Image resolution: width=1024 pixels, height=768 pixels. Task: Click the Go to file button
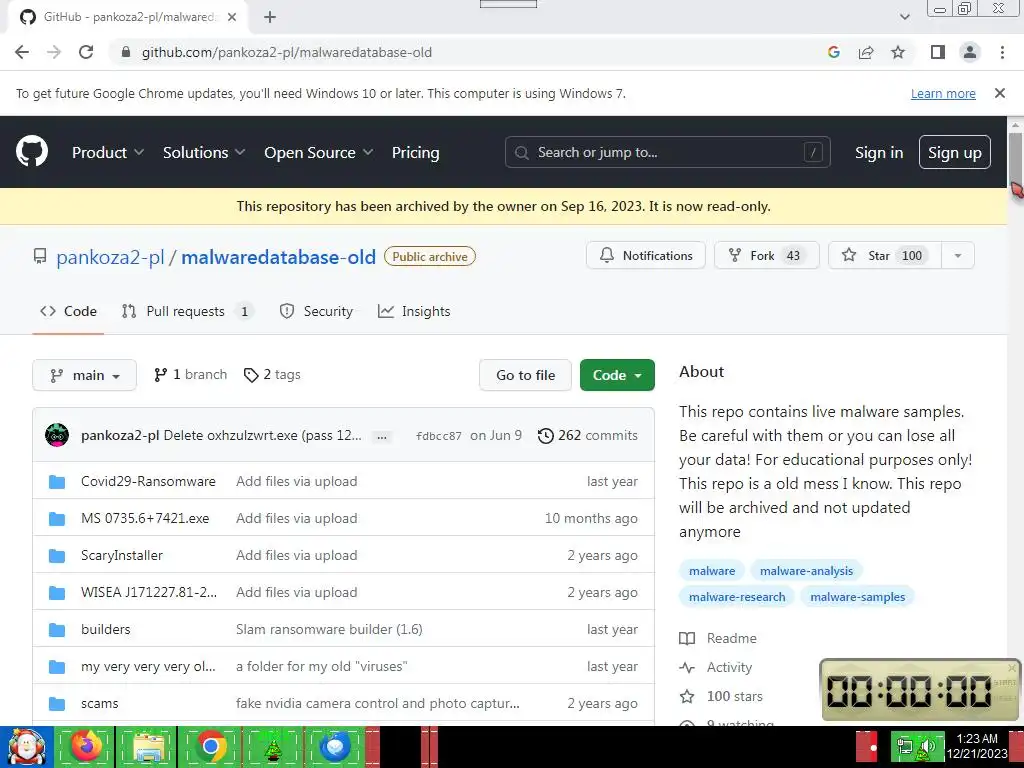(x=525, y=375)
